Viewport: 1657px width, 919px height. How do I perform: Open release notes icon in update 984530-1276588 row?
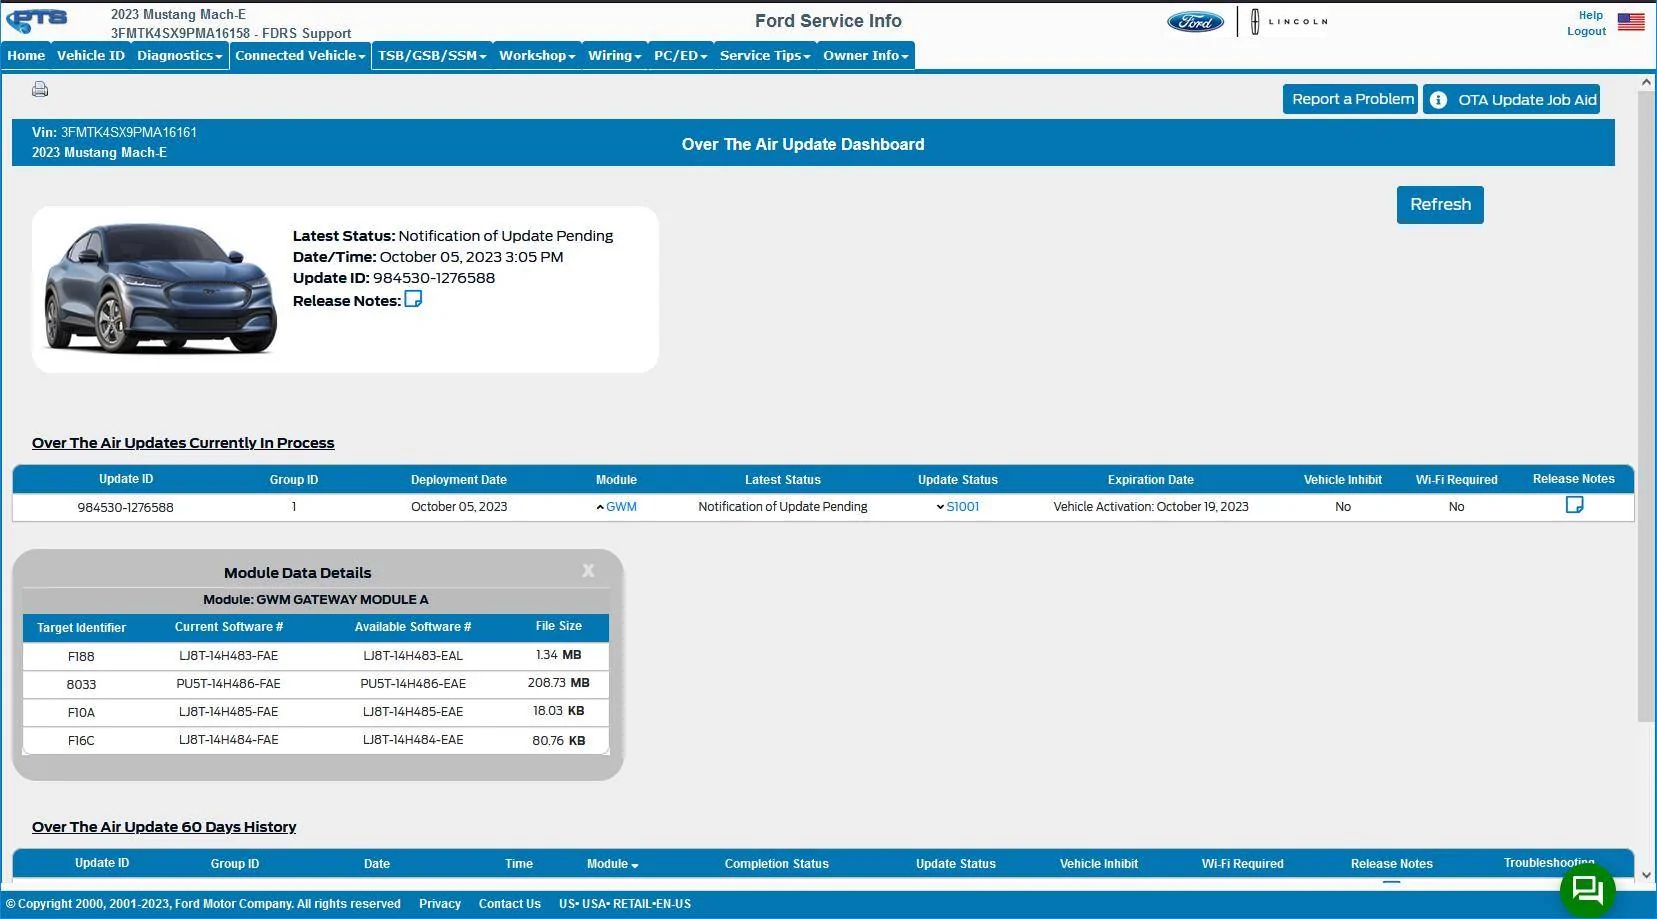(x=1574, y=505)
